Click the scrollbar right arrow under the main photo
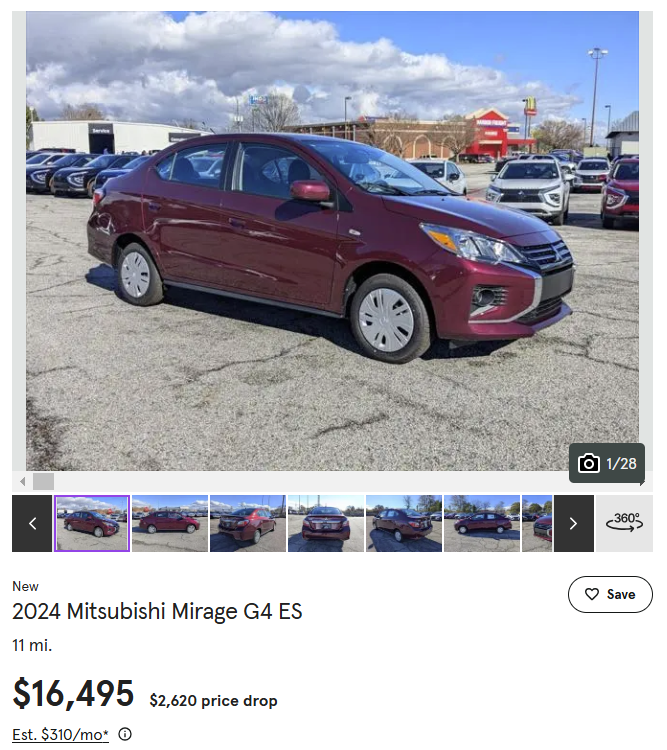 coord(642,482)
